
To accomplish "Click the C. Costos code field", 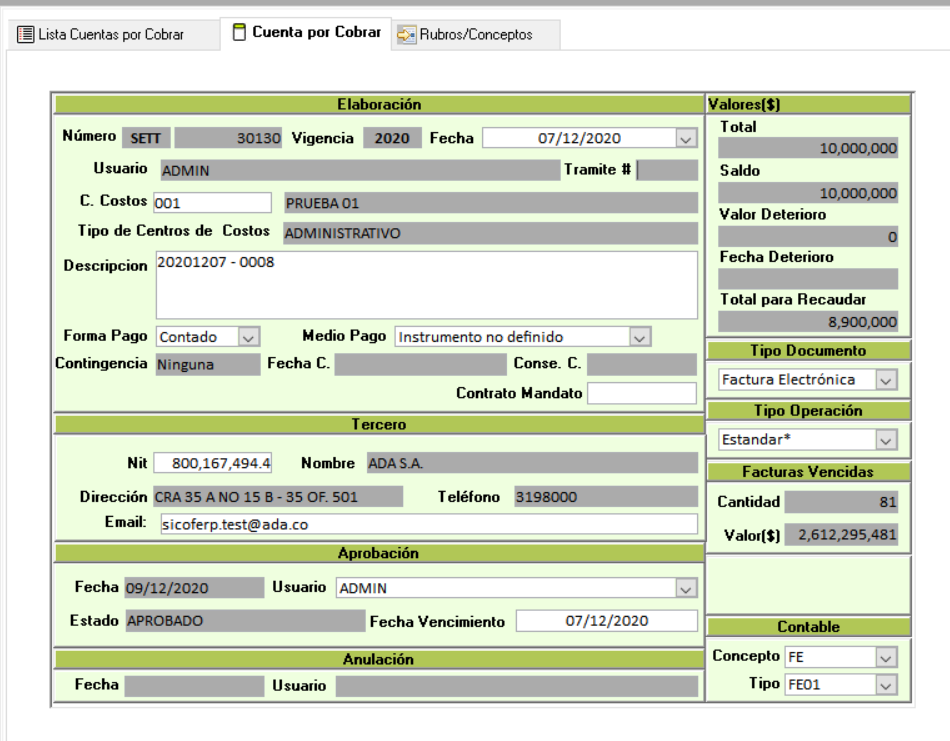I will [x=212, y=203].
